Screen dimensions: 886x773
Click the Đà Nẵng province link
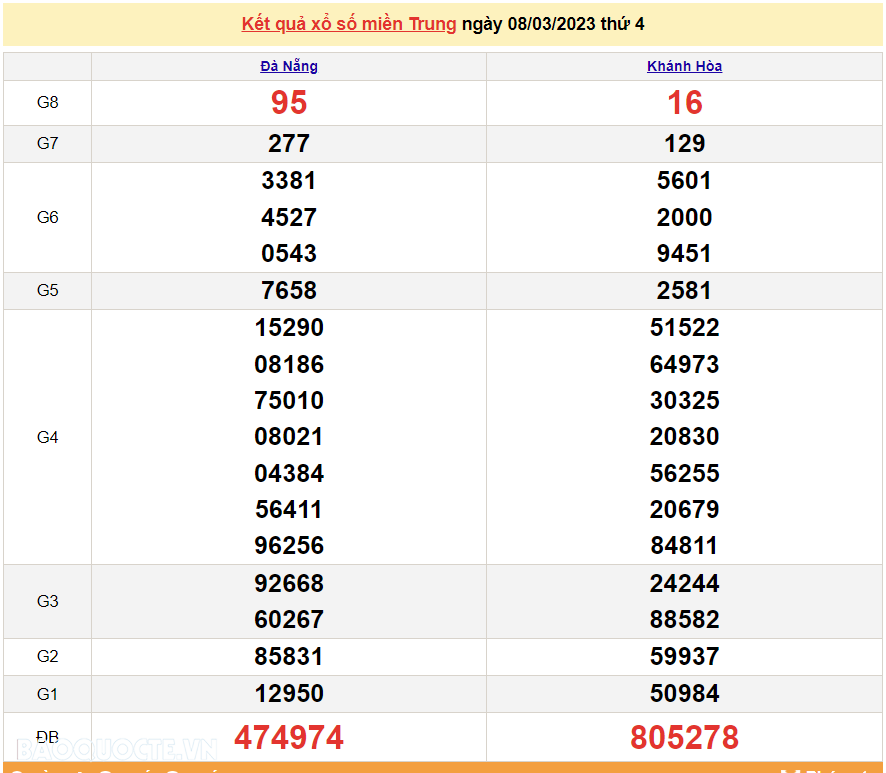289,67
